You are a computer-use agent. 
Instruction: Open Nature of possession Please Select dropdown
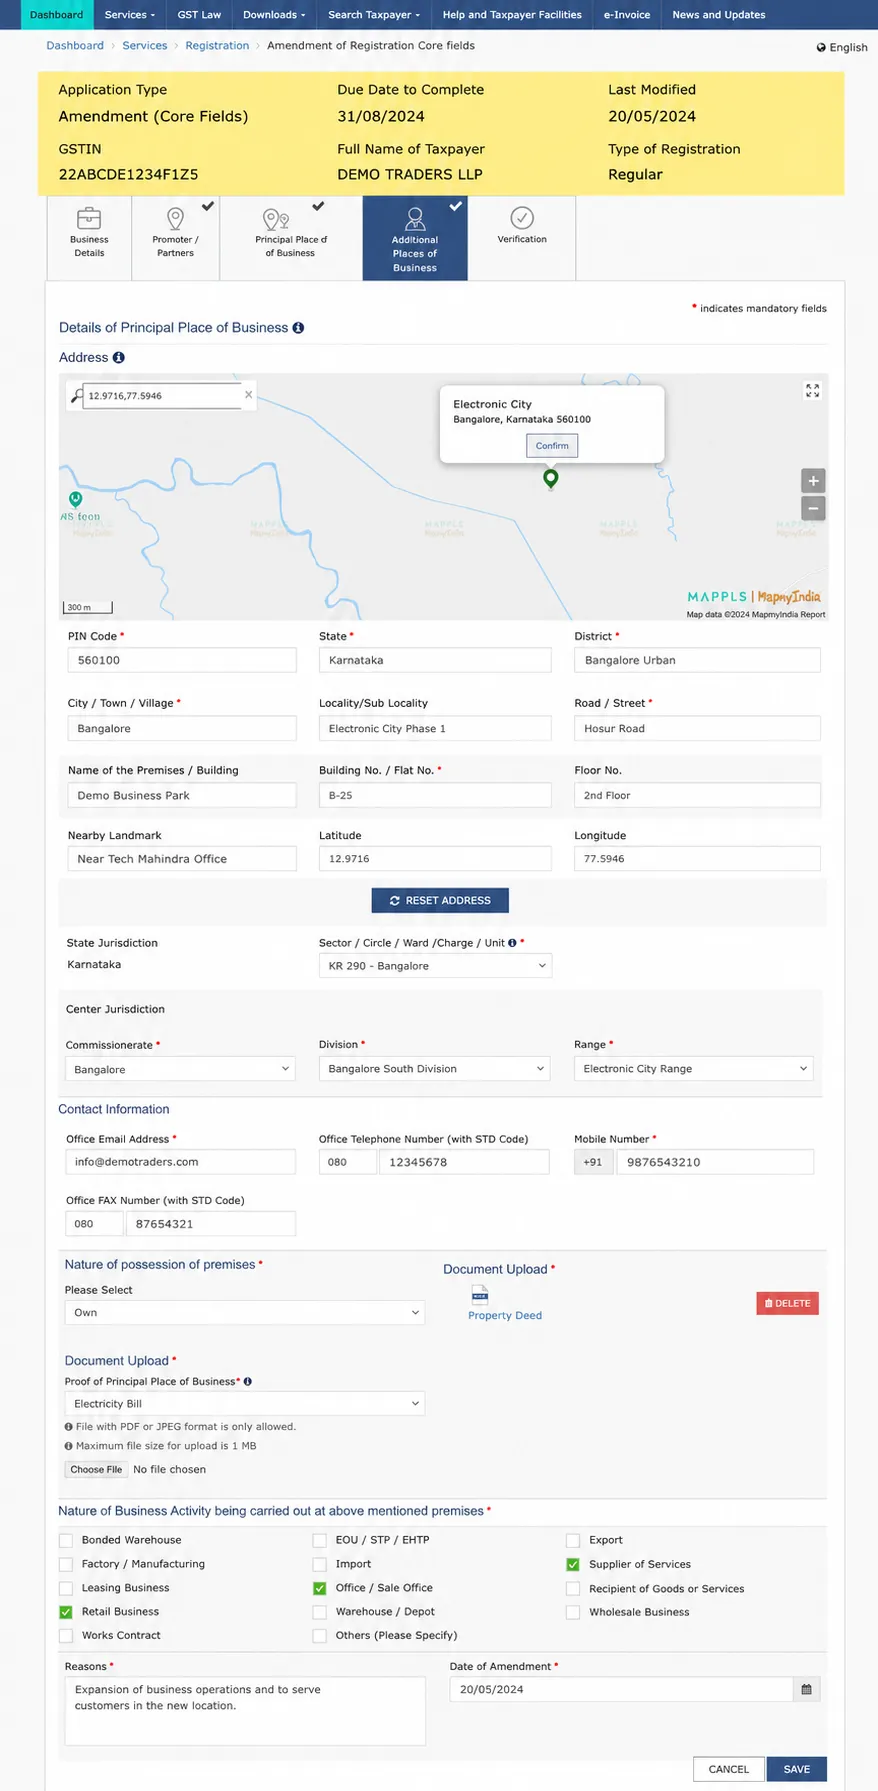pyautogui.click(x=245, y=1313)
